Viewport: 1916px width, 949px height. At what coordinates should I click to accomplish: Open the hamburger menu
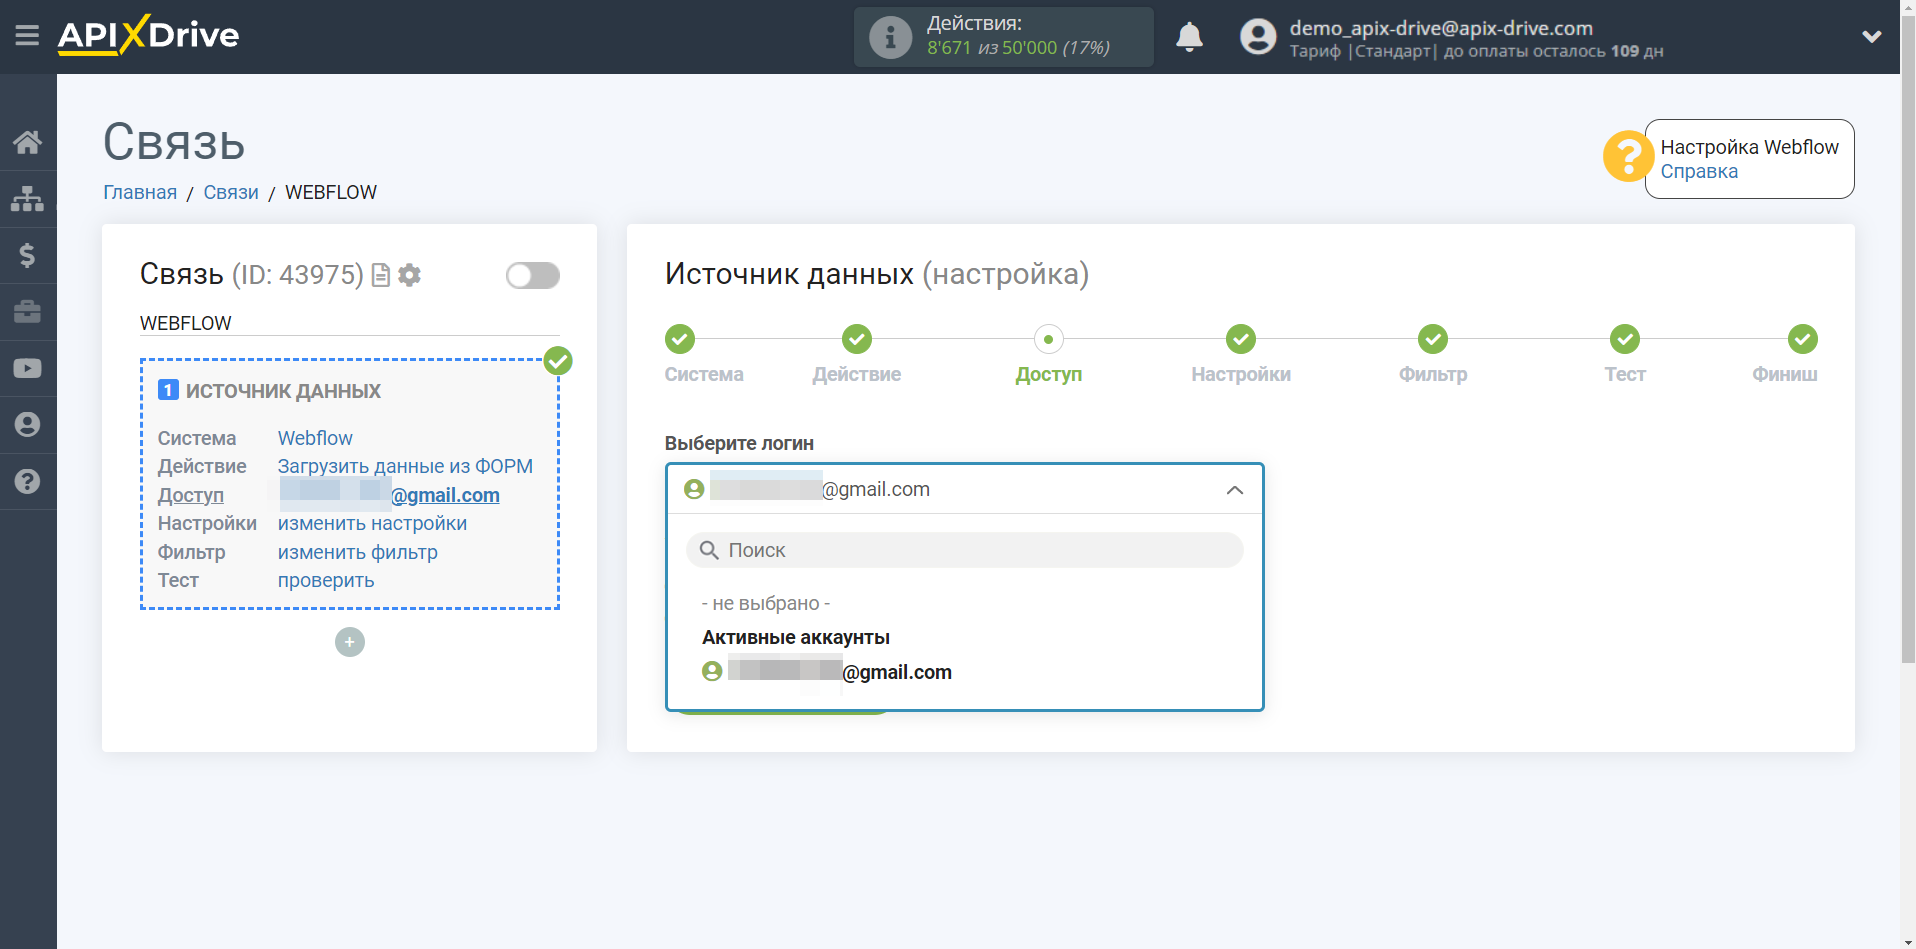pos(27,36)
